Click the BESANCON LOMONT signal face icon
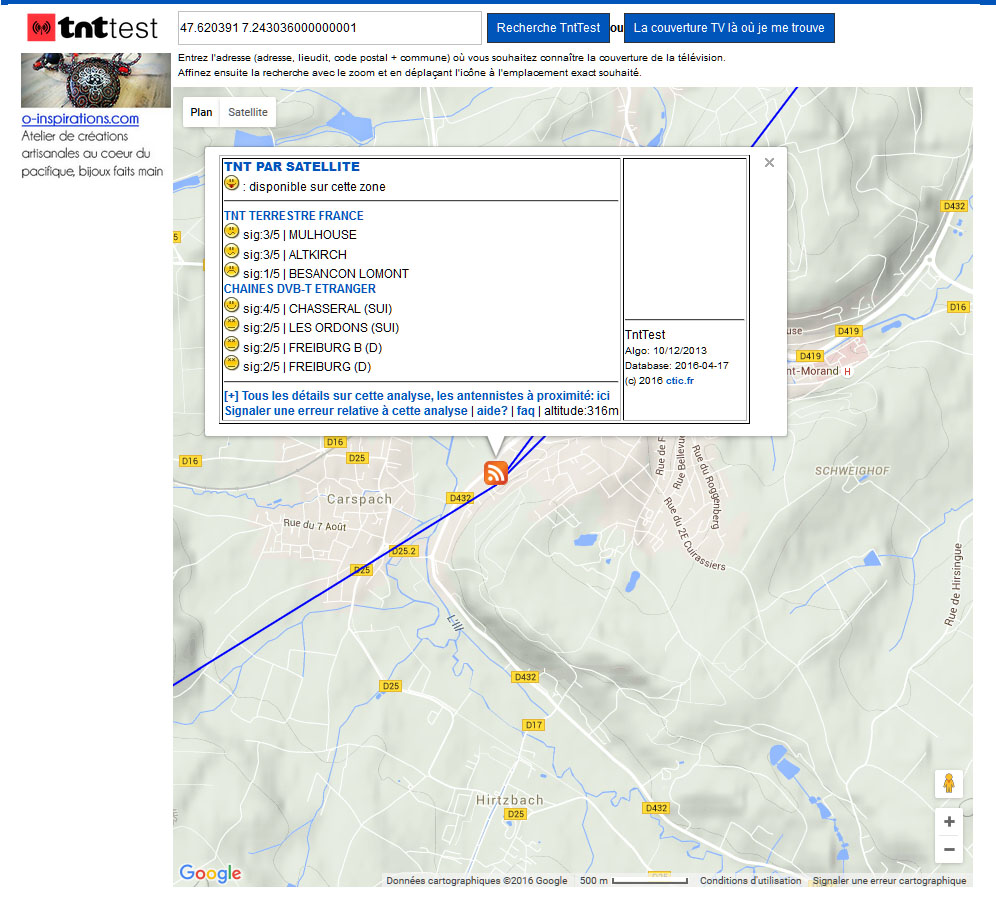Image resolution: width=996 pixels, height=905 pixels. 231,271
